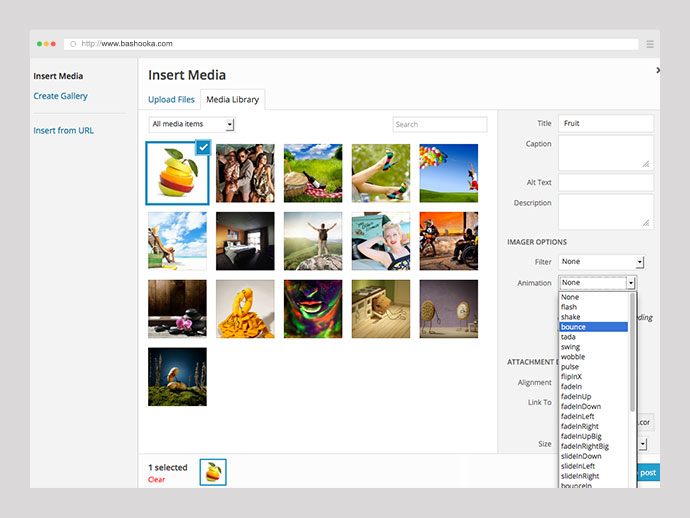690x518 pixels.
Task: Choose slideInRight animation option
Action: click(593, 476)
